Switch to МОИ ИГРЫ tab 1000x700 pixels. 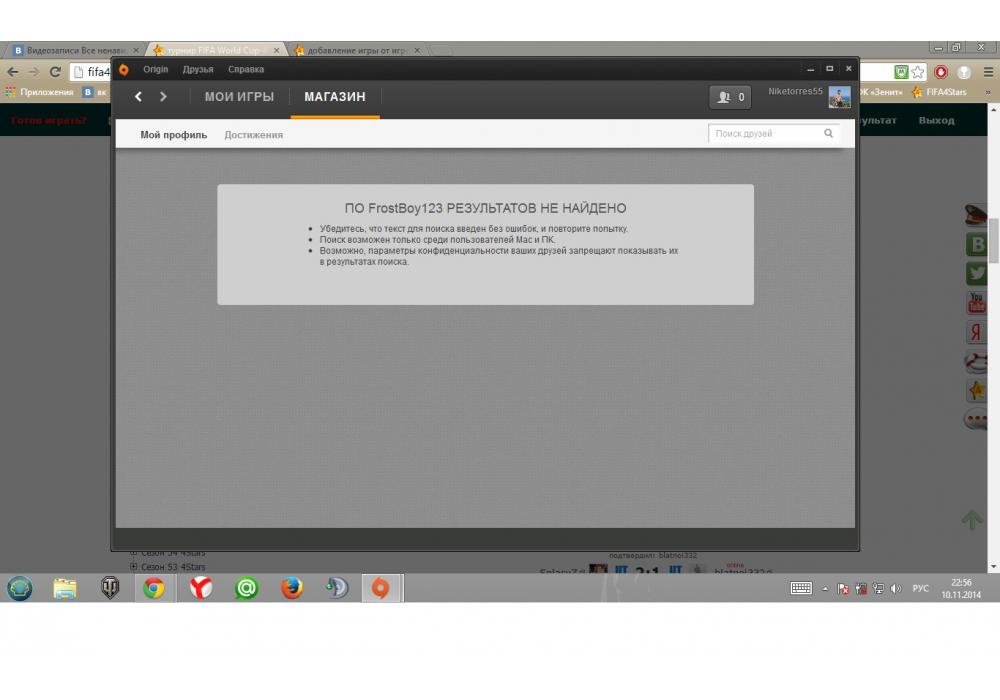pyautogui.click(x=239, y=97)
